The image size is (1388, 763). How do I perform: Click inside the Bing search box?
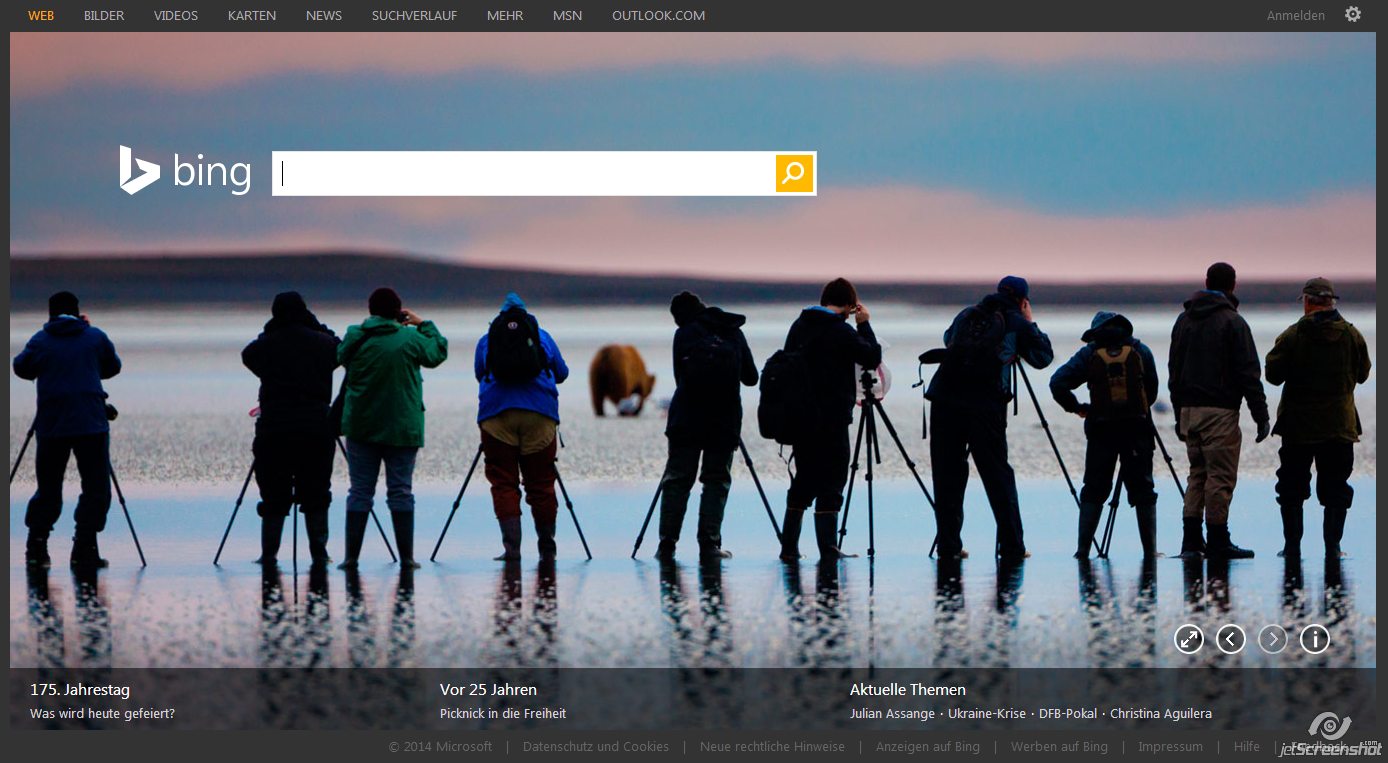[523, 174]
